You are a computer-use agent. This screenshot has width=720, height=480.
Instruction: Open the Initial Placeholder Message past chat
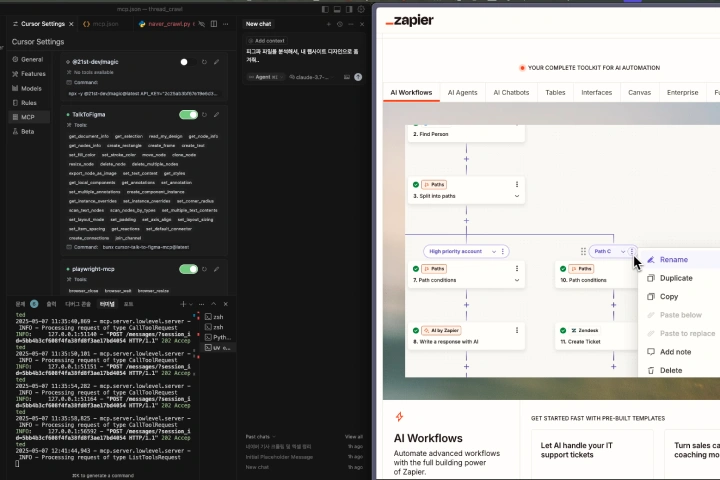(x=279, y=457)
